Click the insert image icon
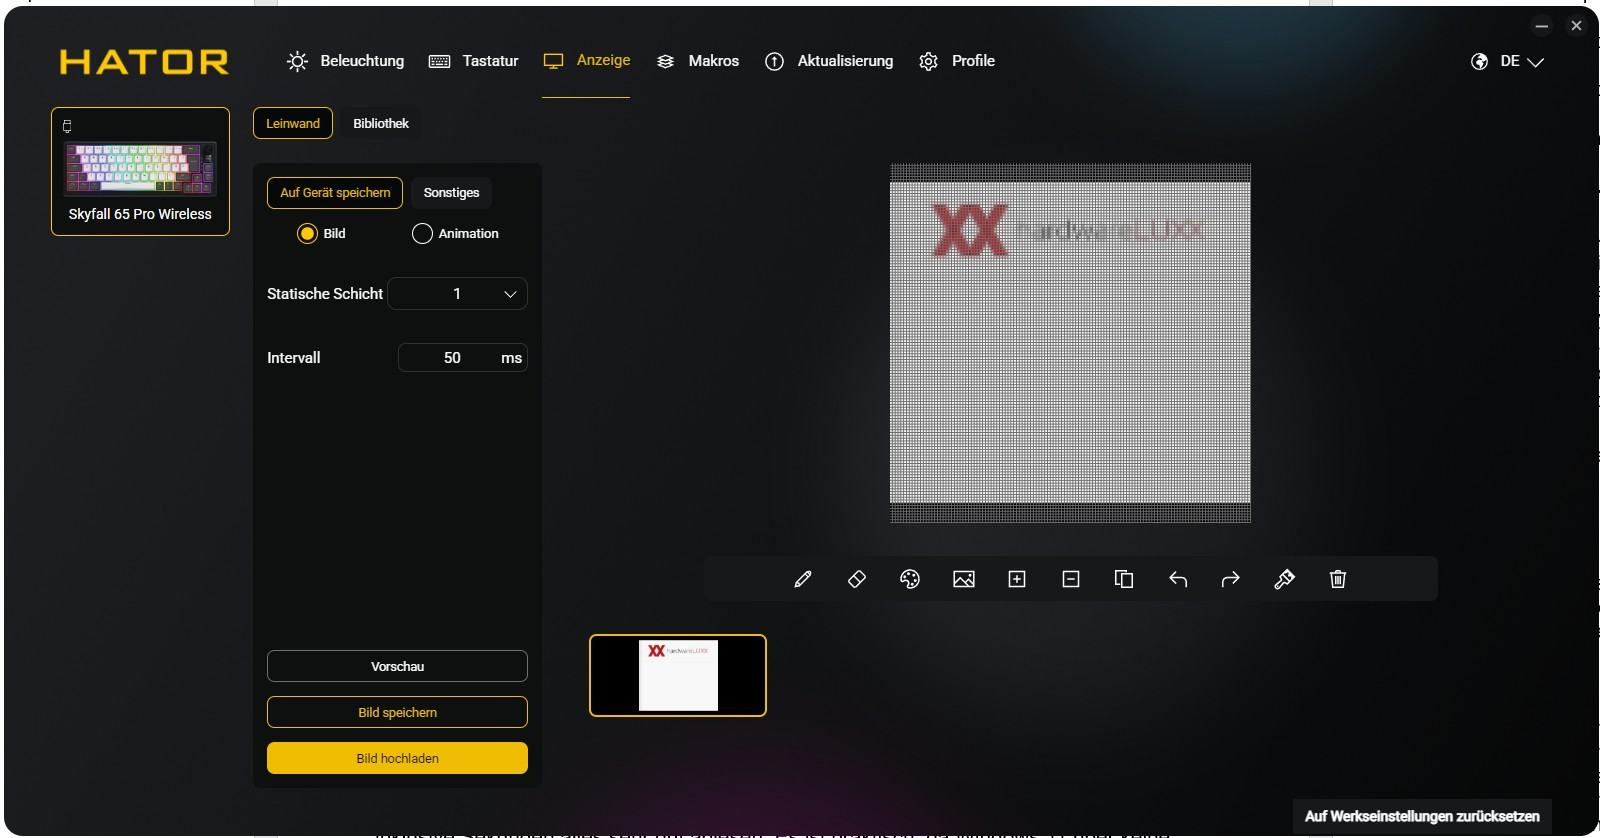 [x=964, y=579]
